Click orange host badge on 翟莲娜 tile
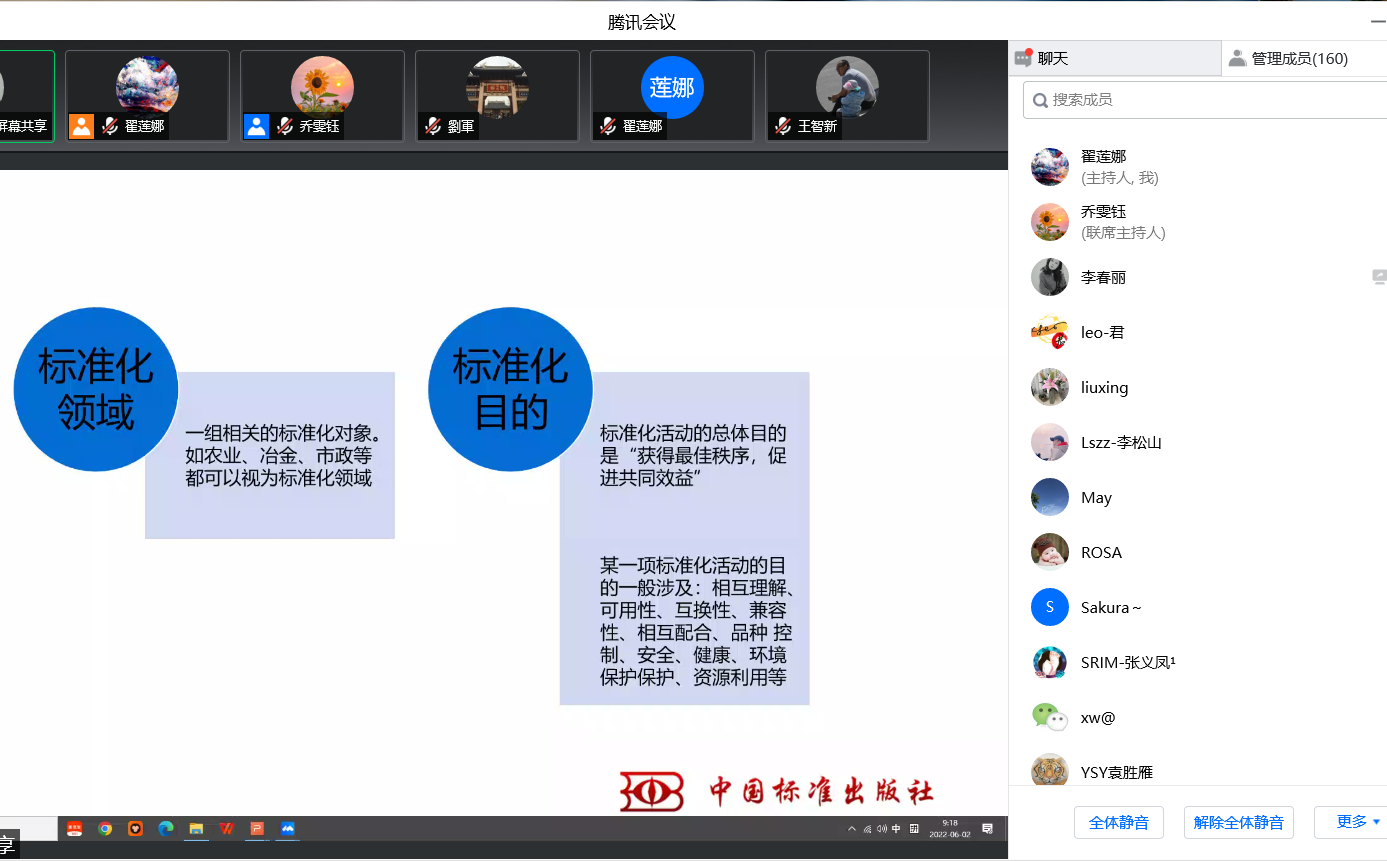 click(x=81, y=126)
